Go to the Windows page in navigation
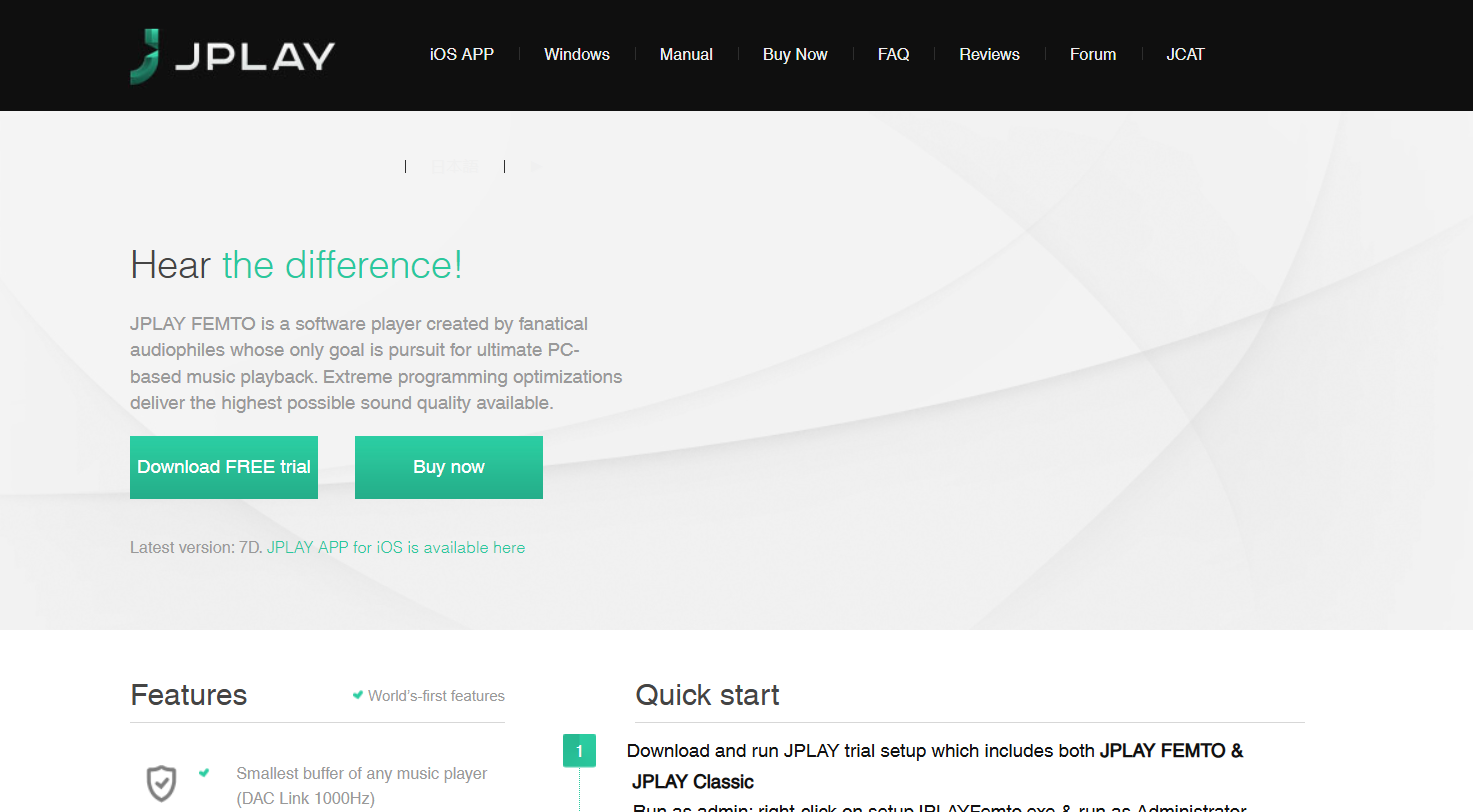The width and height of the screenshot is (1473, 812). tap(576, 54)
